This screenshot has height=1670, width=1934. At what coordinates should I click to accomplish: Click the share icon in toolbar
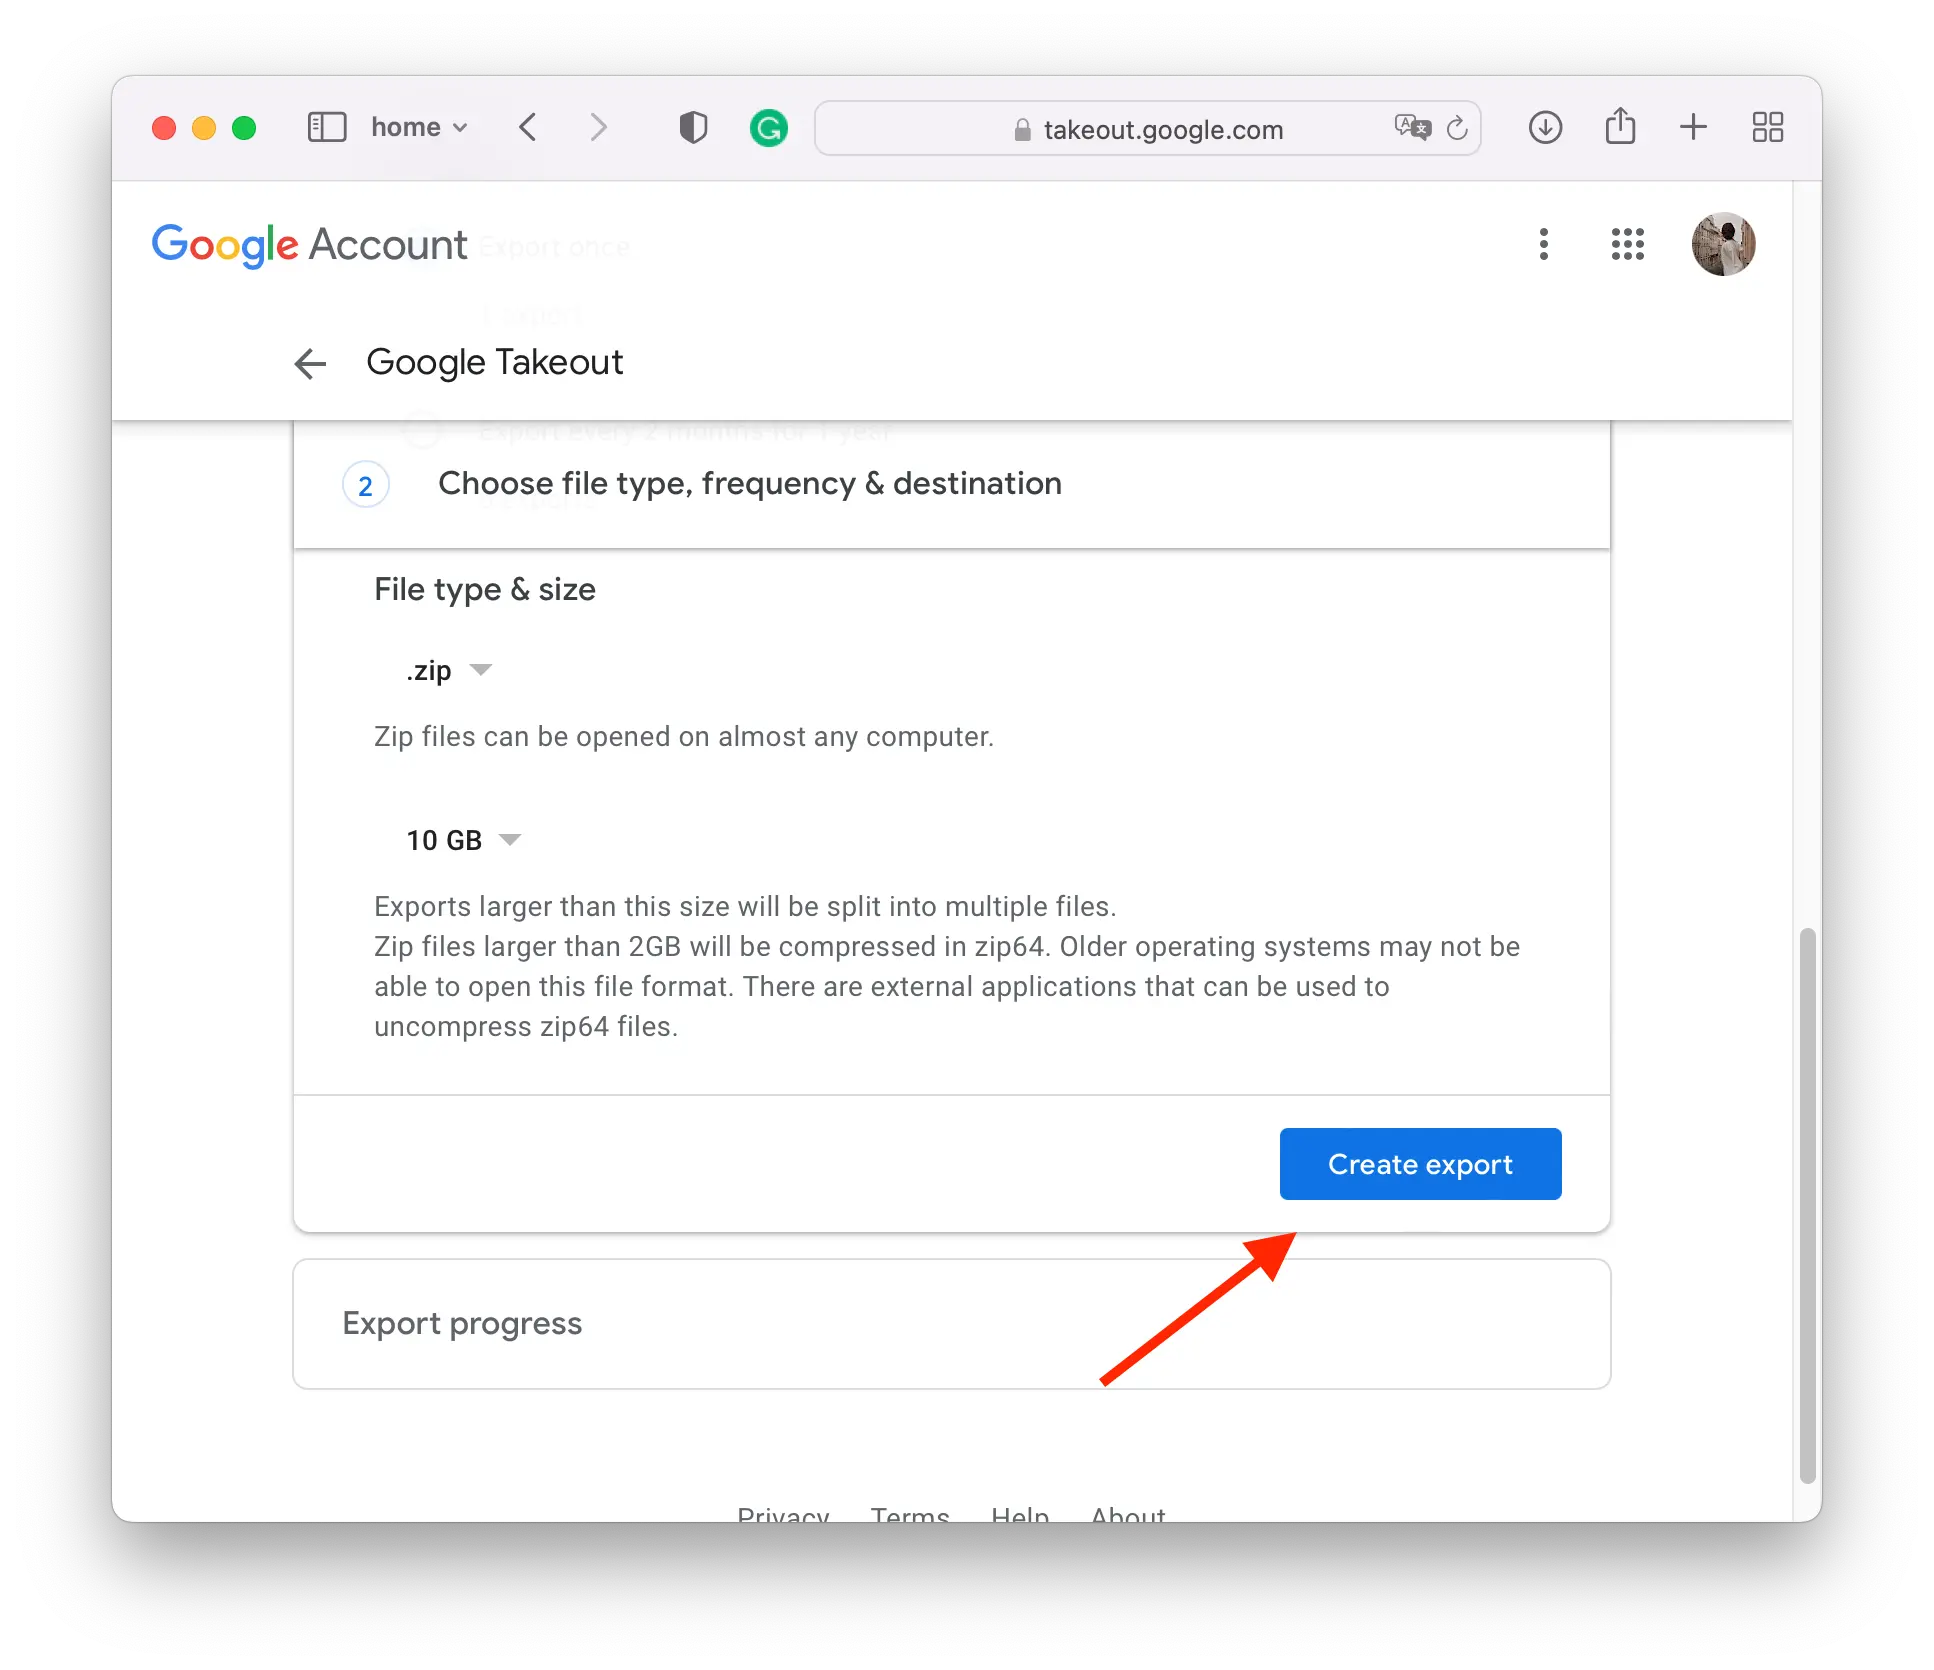pyautogui.click(x=1620, y=127)
